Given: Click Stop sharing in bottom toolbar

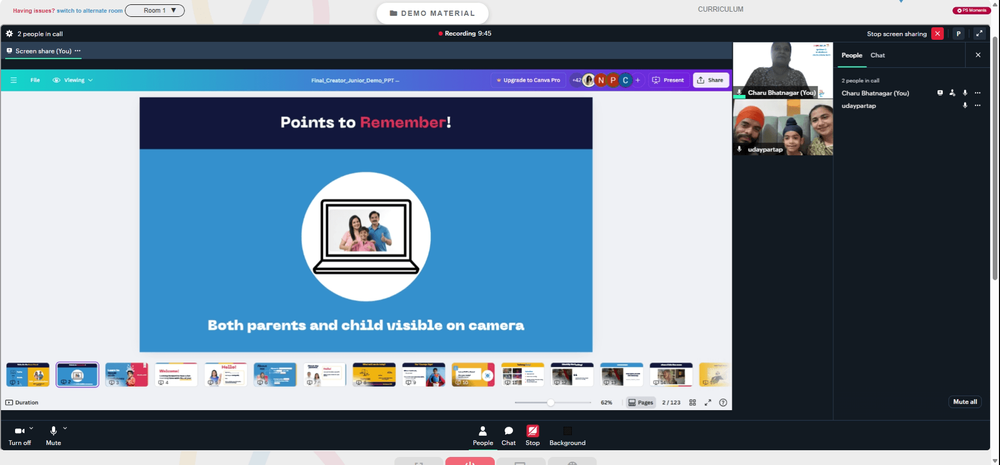Looking at the screenshot, I should coord(533,436).
